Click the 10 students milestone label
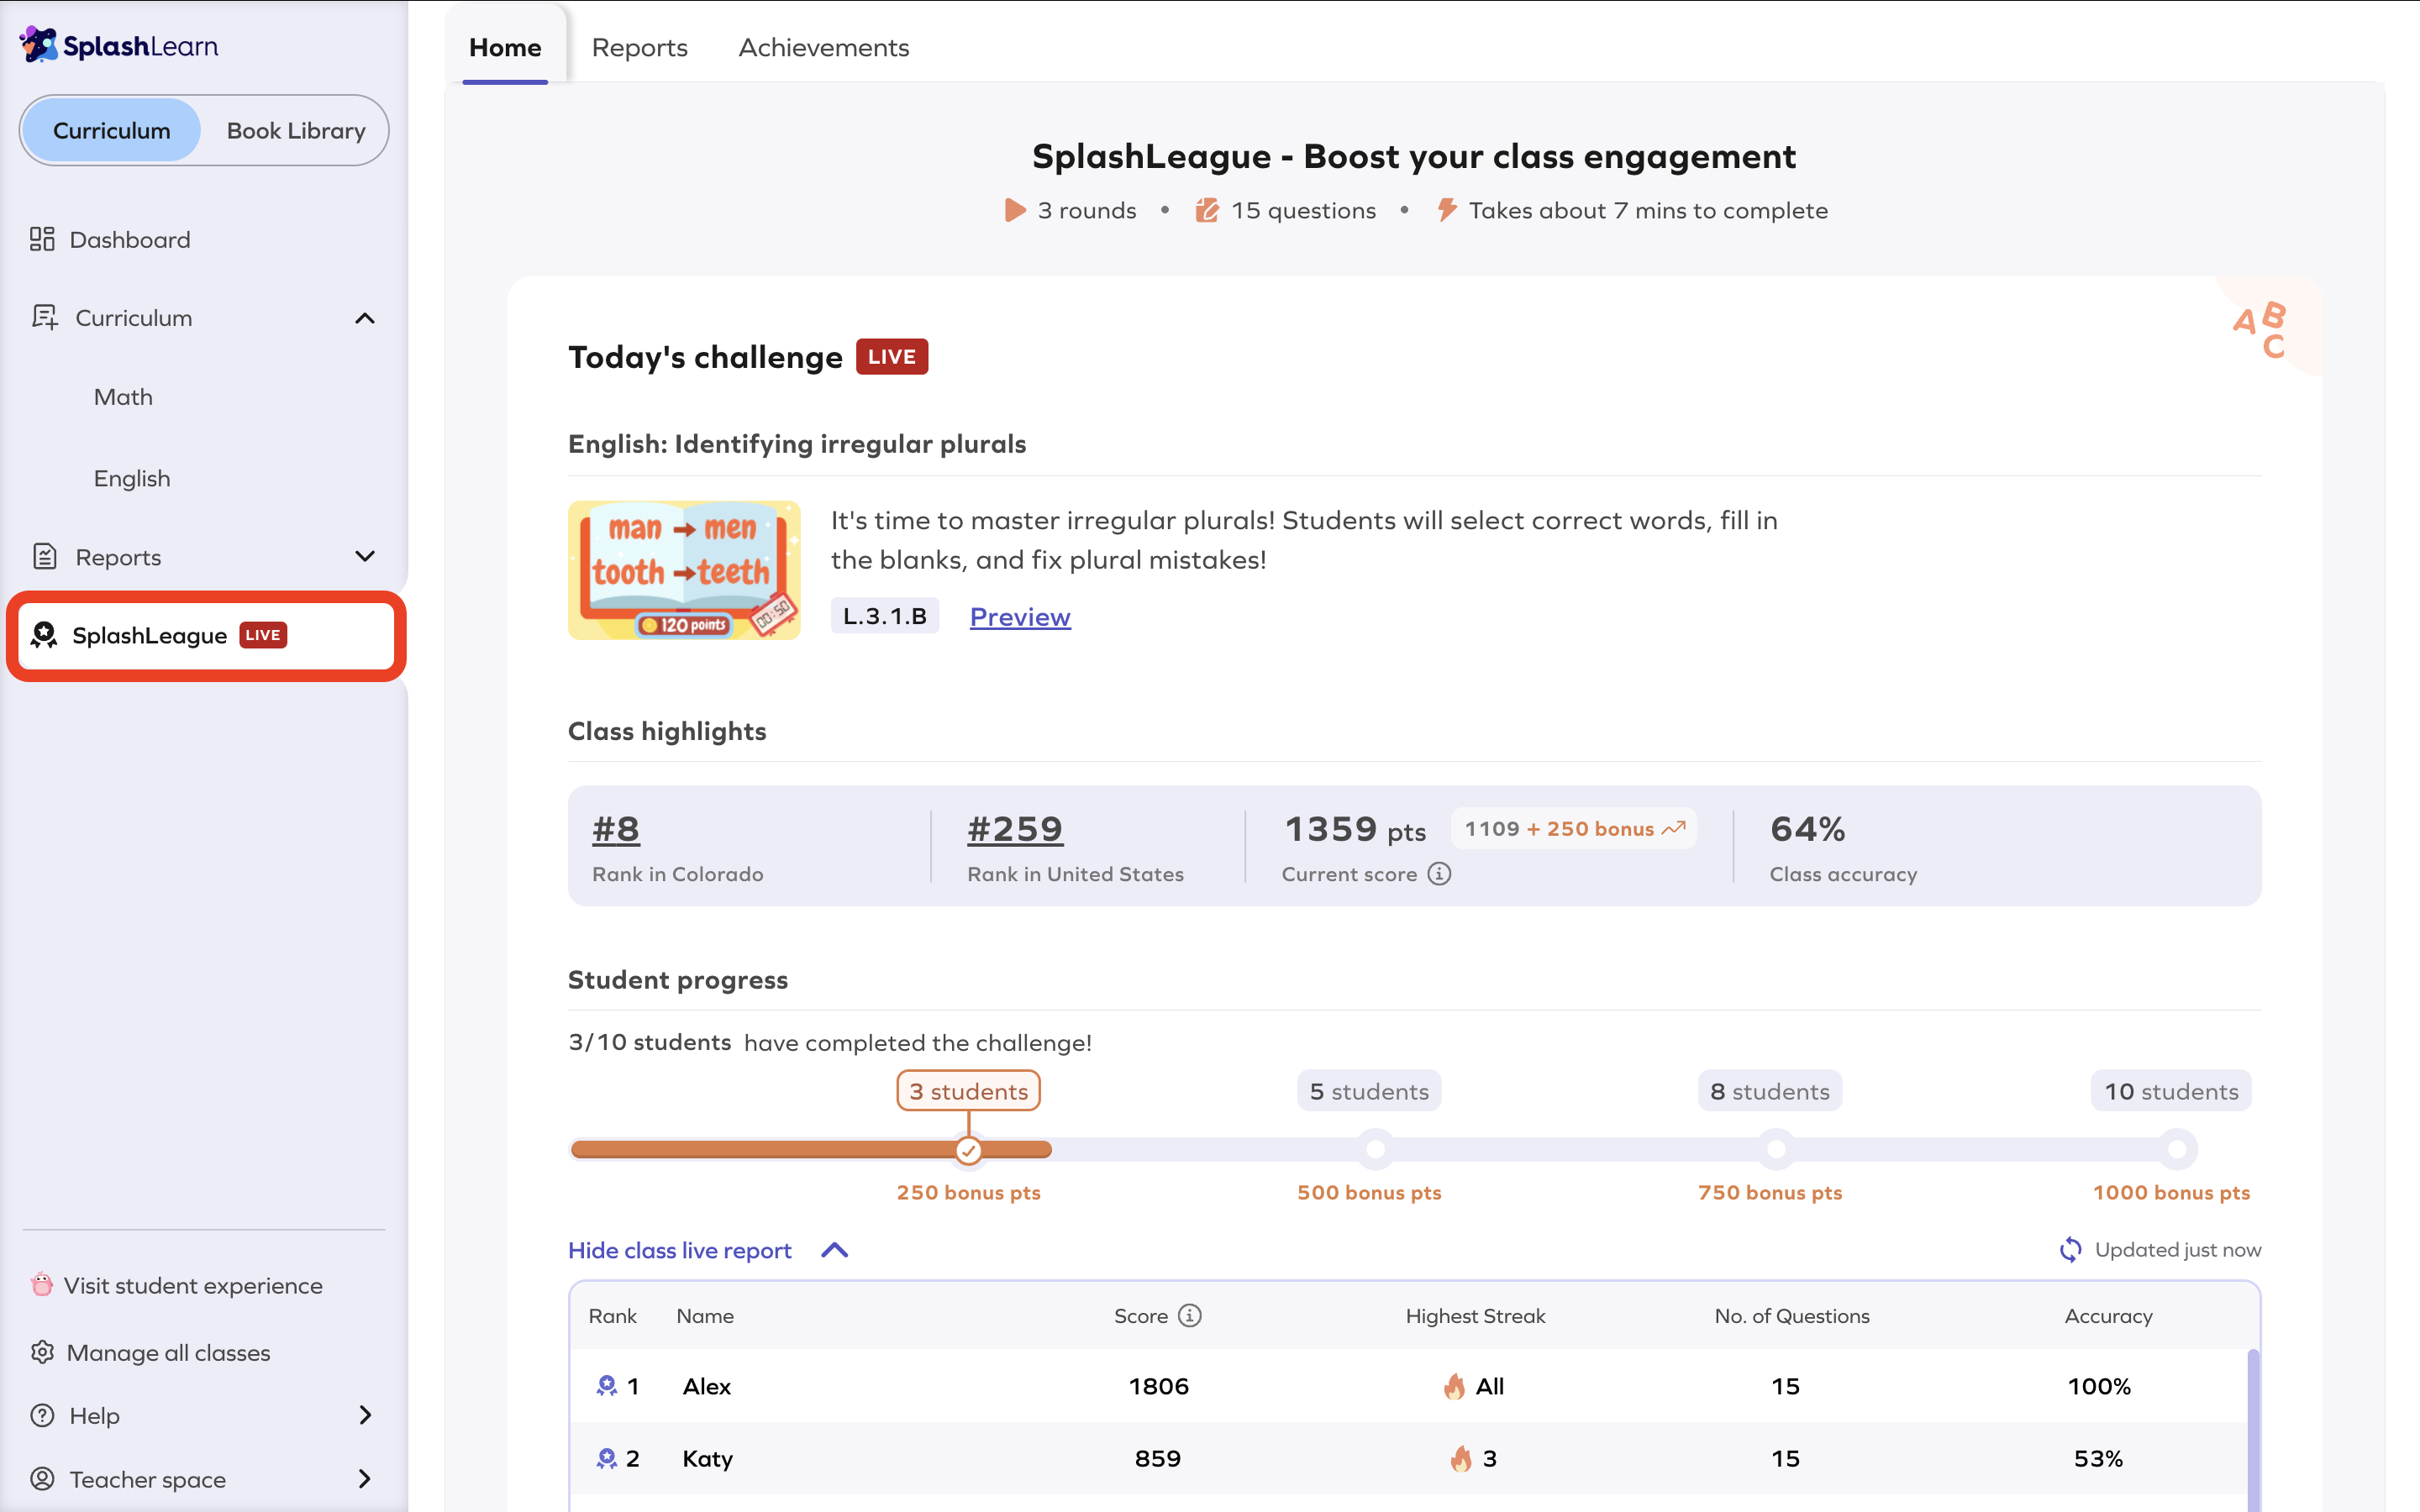Image resolution: width=2420 pixels, height=1512 pixels. click(2171, 1091)
